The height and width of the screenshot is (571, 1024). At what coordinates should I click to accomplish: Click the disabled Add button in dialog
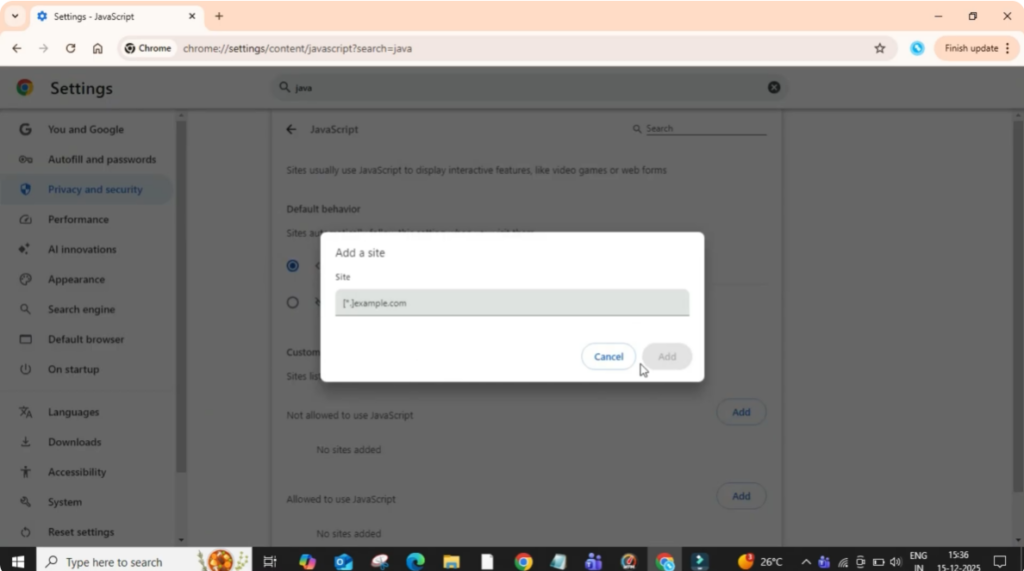click(x=667, y=356)
